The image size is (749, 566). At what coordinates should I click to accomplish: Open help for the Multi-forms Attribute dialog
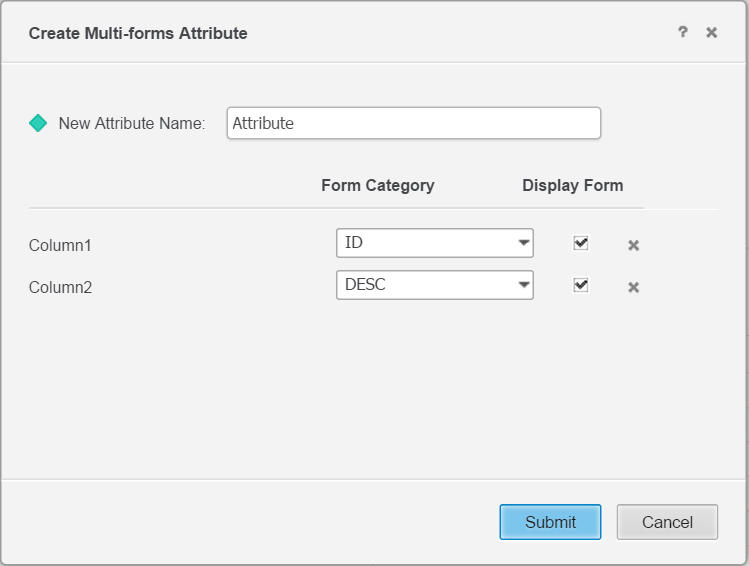tap(683, 32)
